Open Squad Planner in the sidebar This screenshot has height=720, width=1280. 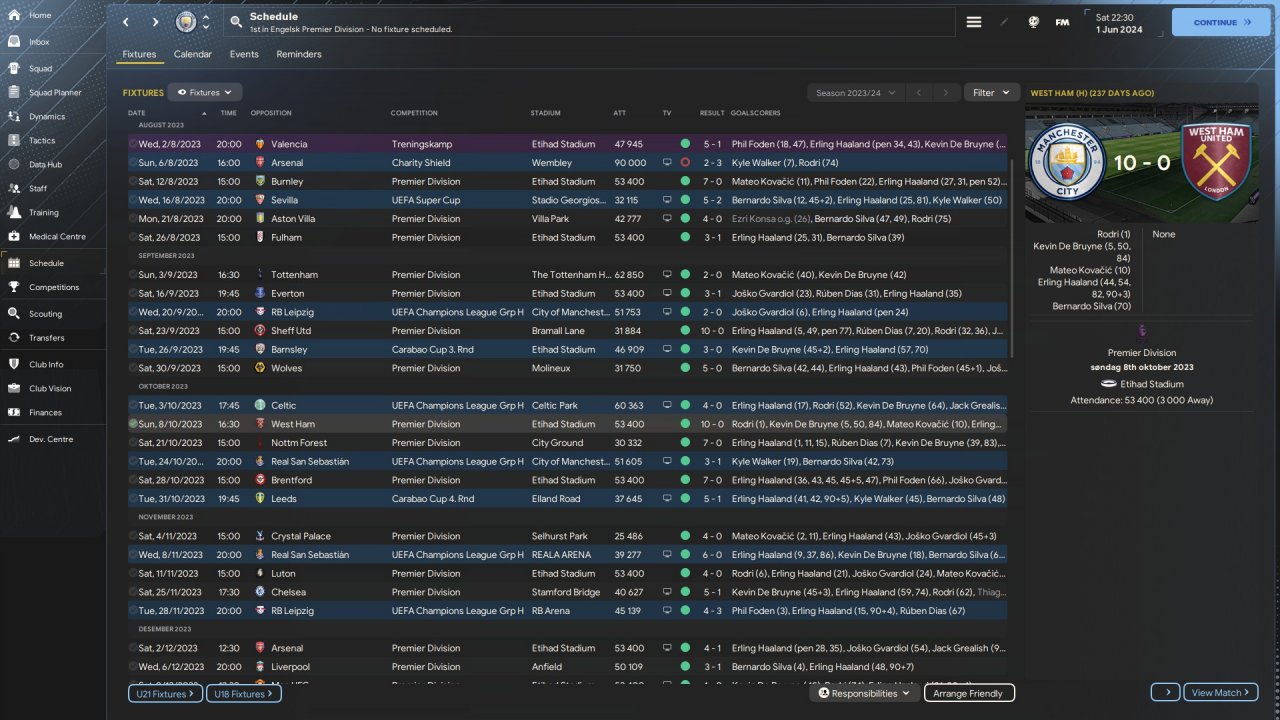[x=55, y=93]
